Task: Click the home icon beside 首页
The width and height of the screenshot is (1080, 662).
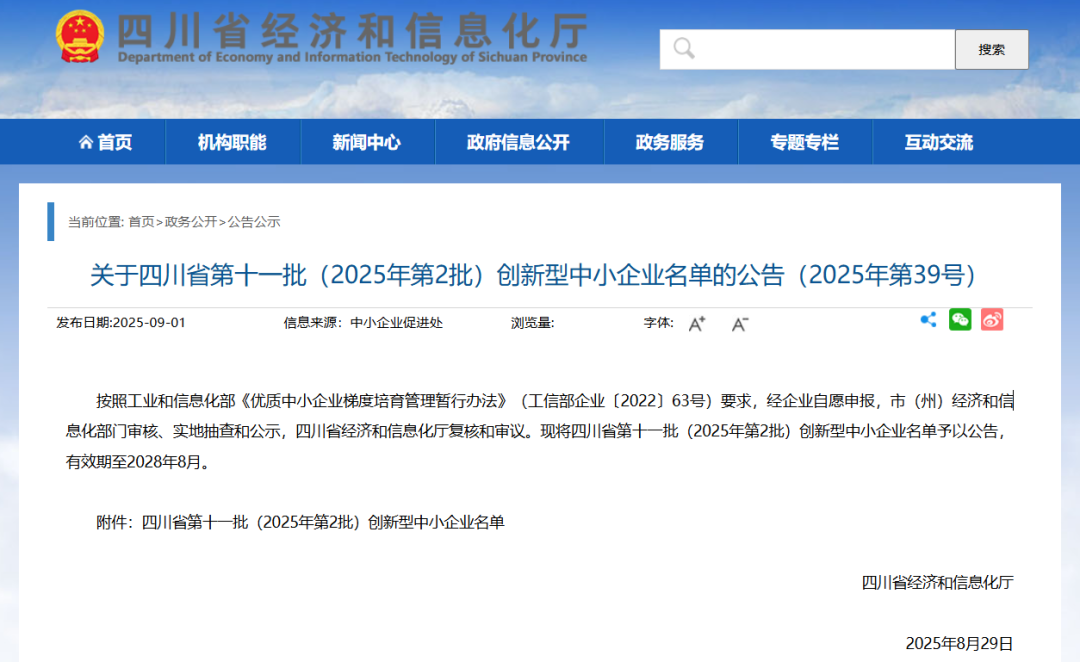Action: (86, 142)
